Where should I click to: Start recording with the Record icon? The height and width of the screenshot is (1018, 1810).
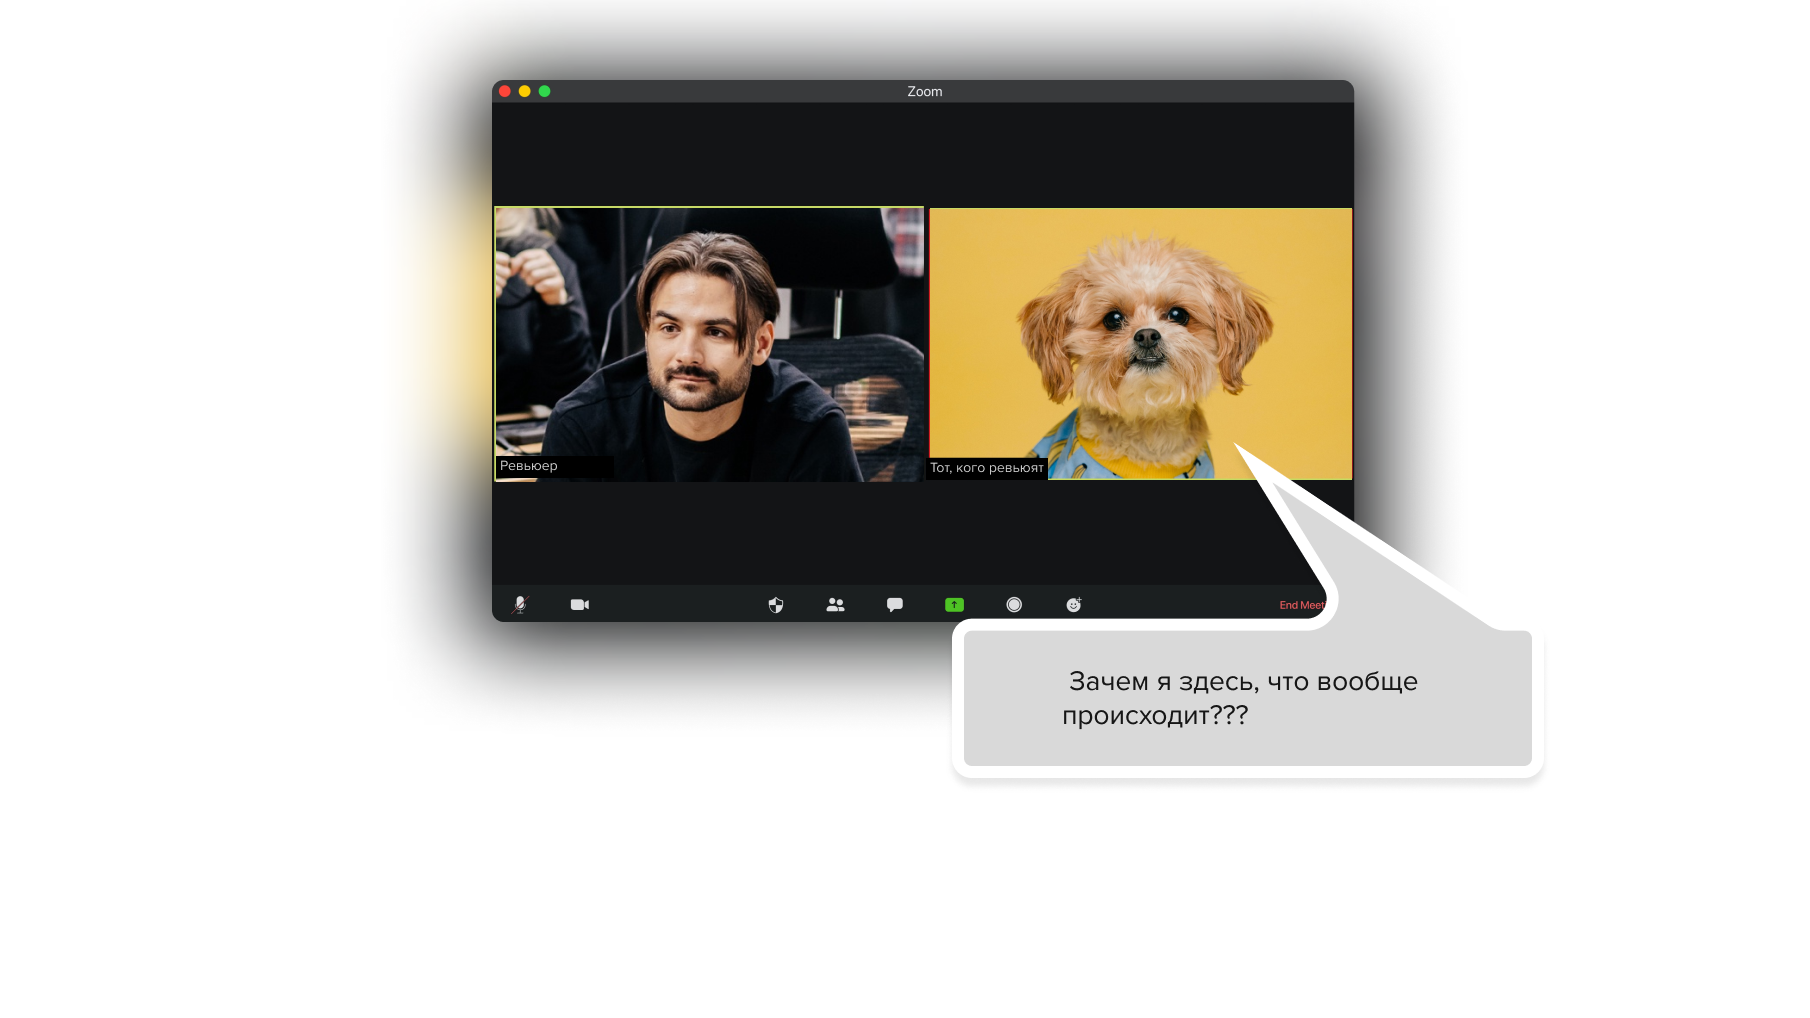pyautogui.click(x=1014, y=605)
